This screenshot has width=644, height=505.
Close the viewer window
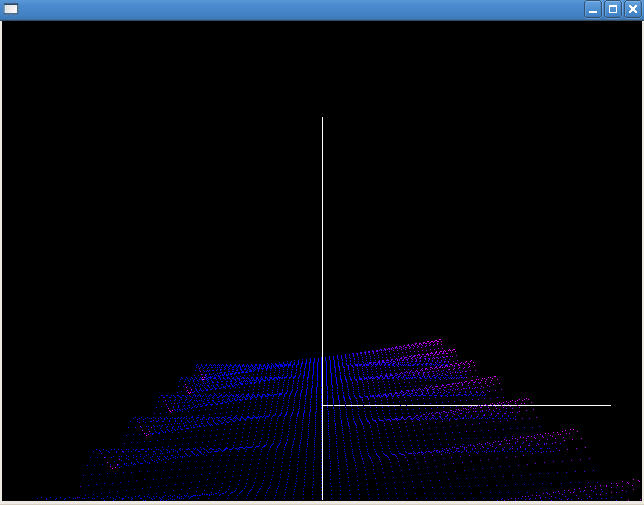[x=632, y=9]
